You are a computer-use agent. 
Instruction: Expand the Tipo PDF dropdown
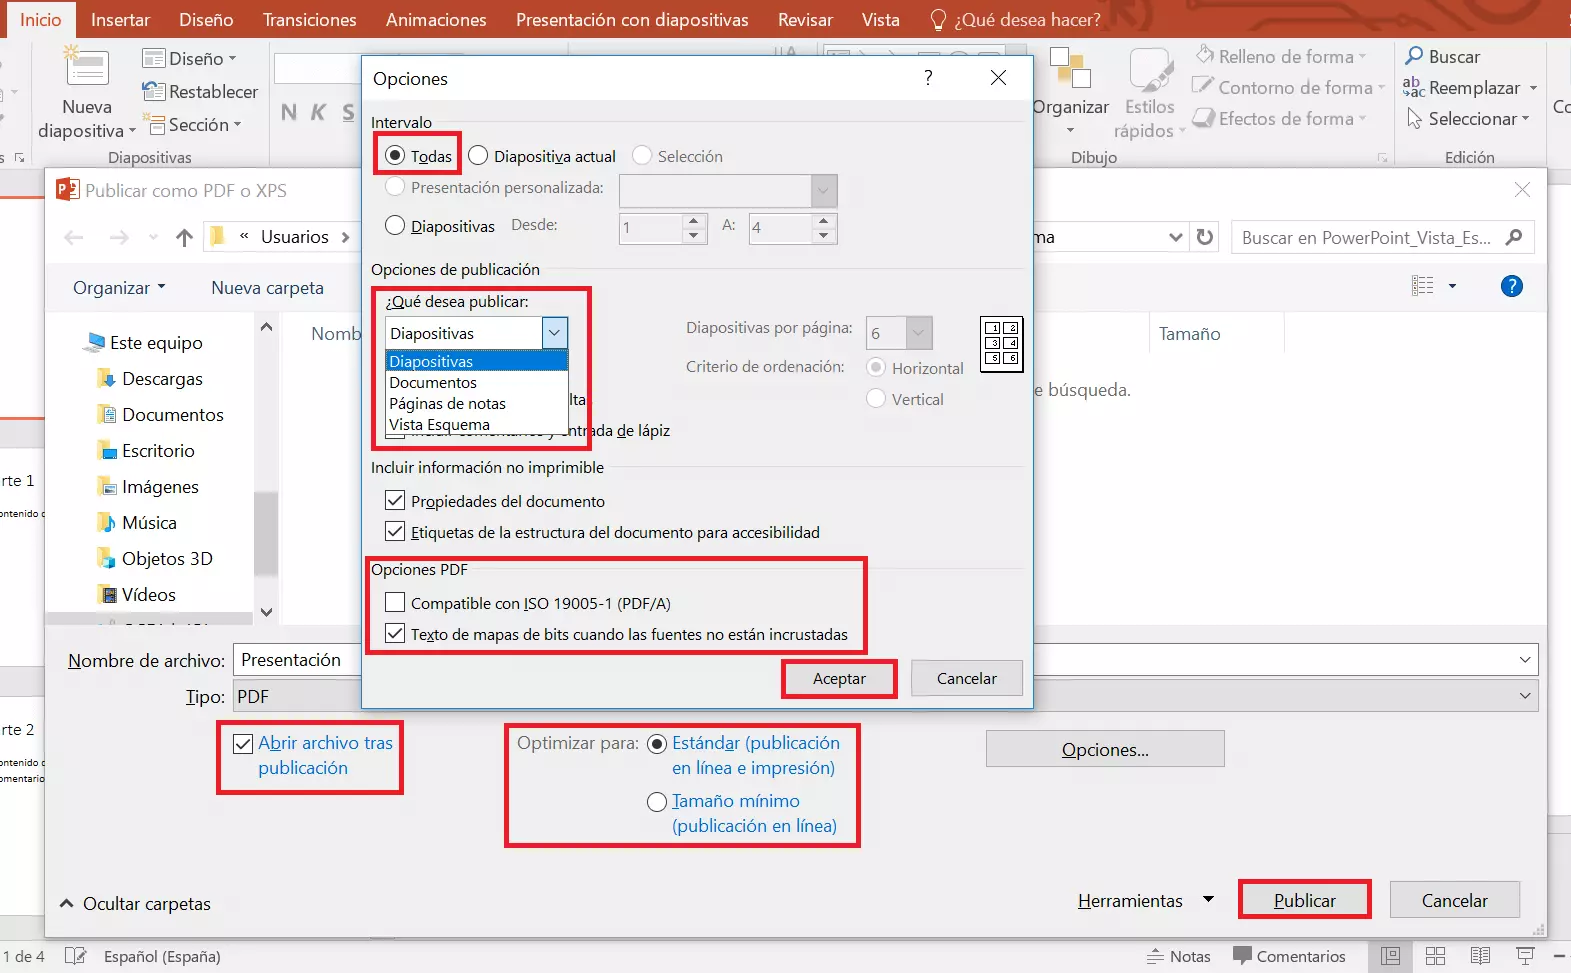point(1525,696)
